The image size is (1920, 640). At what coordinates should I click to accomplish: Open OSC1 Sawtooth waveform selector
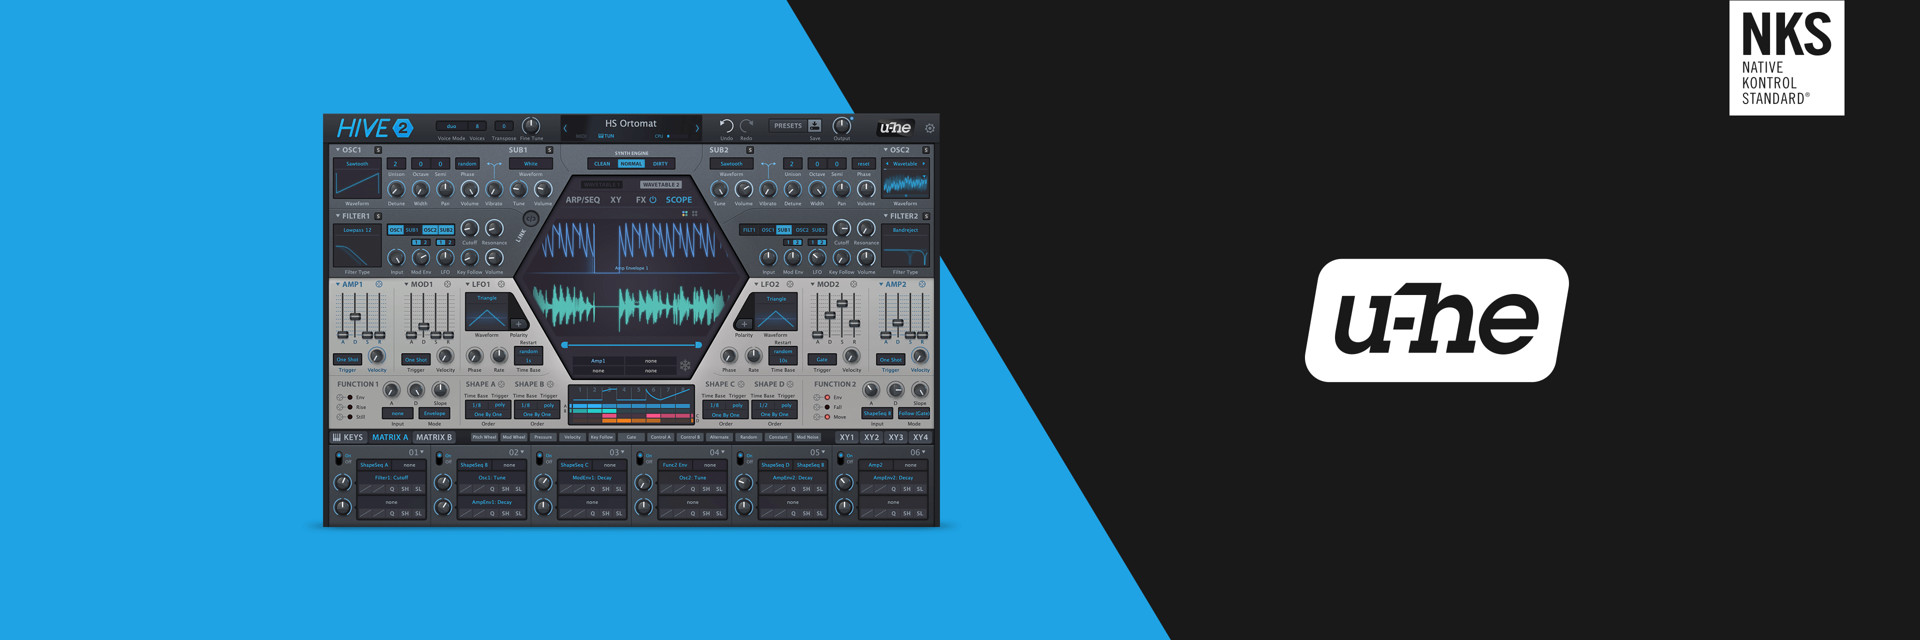(357, 164)
